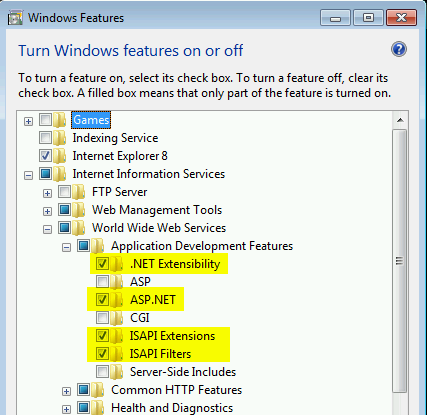
Task: Minimize the Windows Features window
Action: tap(335, 18)
